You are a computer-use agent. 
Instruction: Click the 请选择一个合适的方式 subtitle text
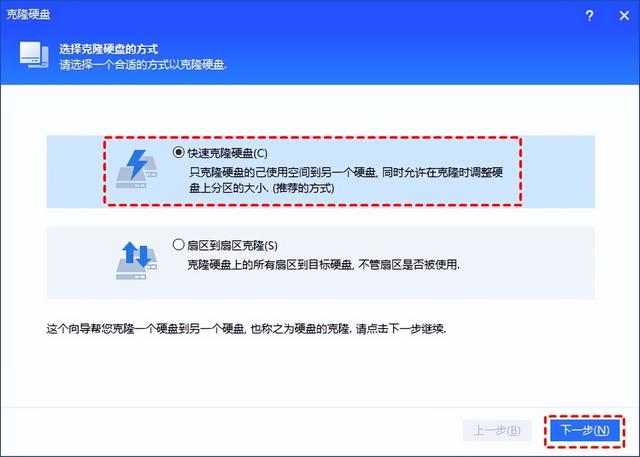143,65
